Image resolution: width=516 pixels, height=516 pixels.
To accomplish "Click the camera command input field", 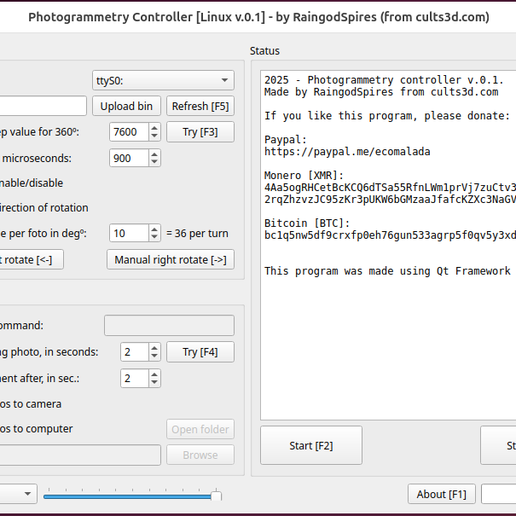I will [169, 325].
